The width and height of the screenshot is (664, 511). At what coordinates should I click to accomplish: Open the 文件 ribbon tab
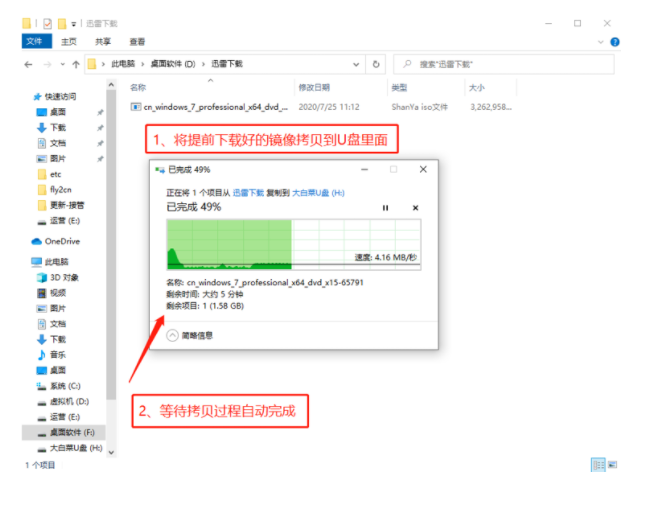36,41
